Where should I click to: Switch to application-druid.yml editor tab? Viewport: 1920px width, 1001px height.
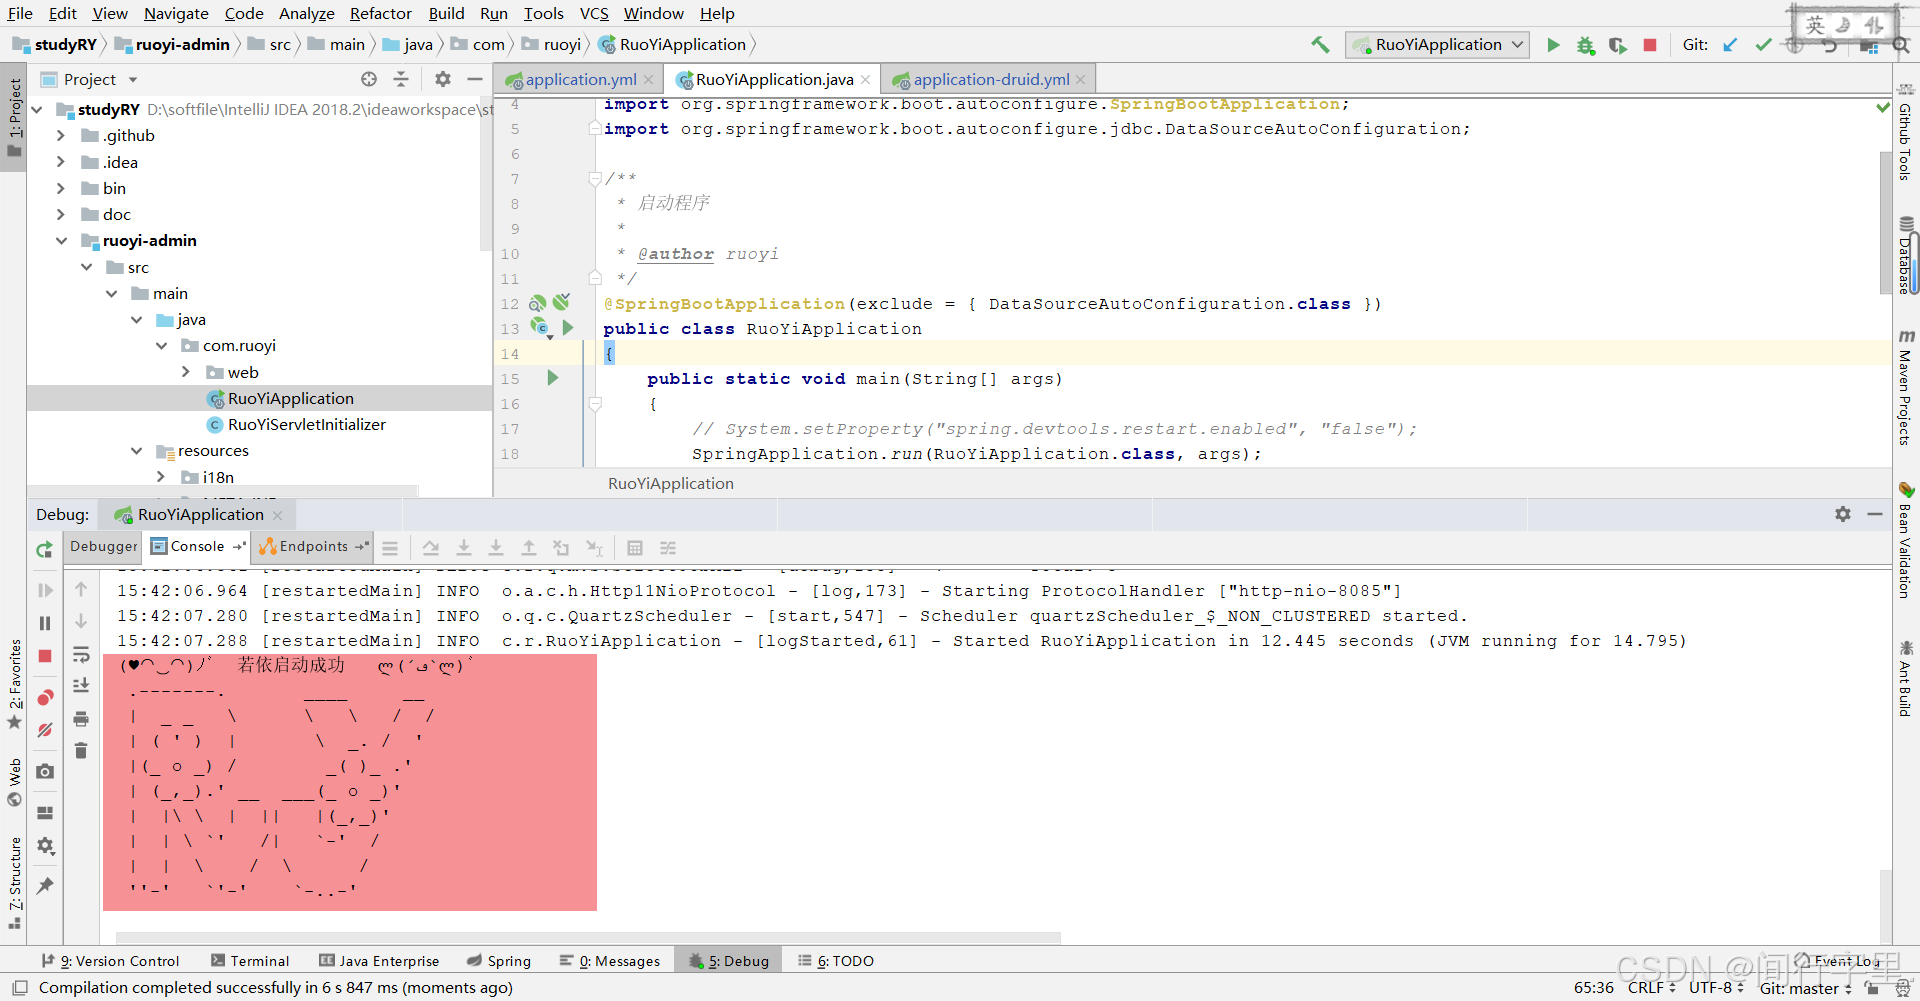pos(990,79)
